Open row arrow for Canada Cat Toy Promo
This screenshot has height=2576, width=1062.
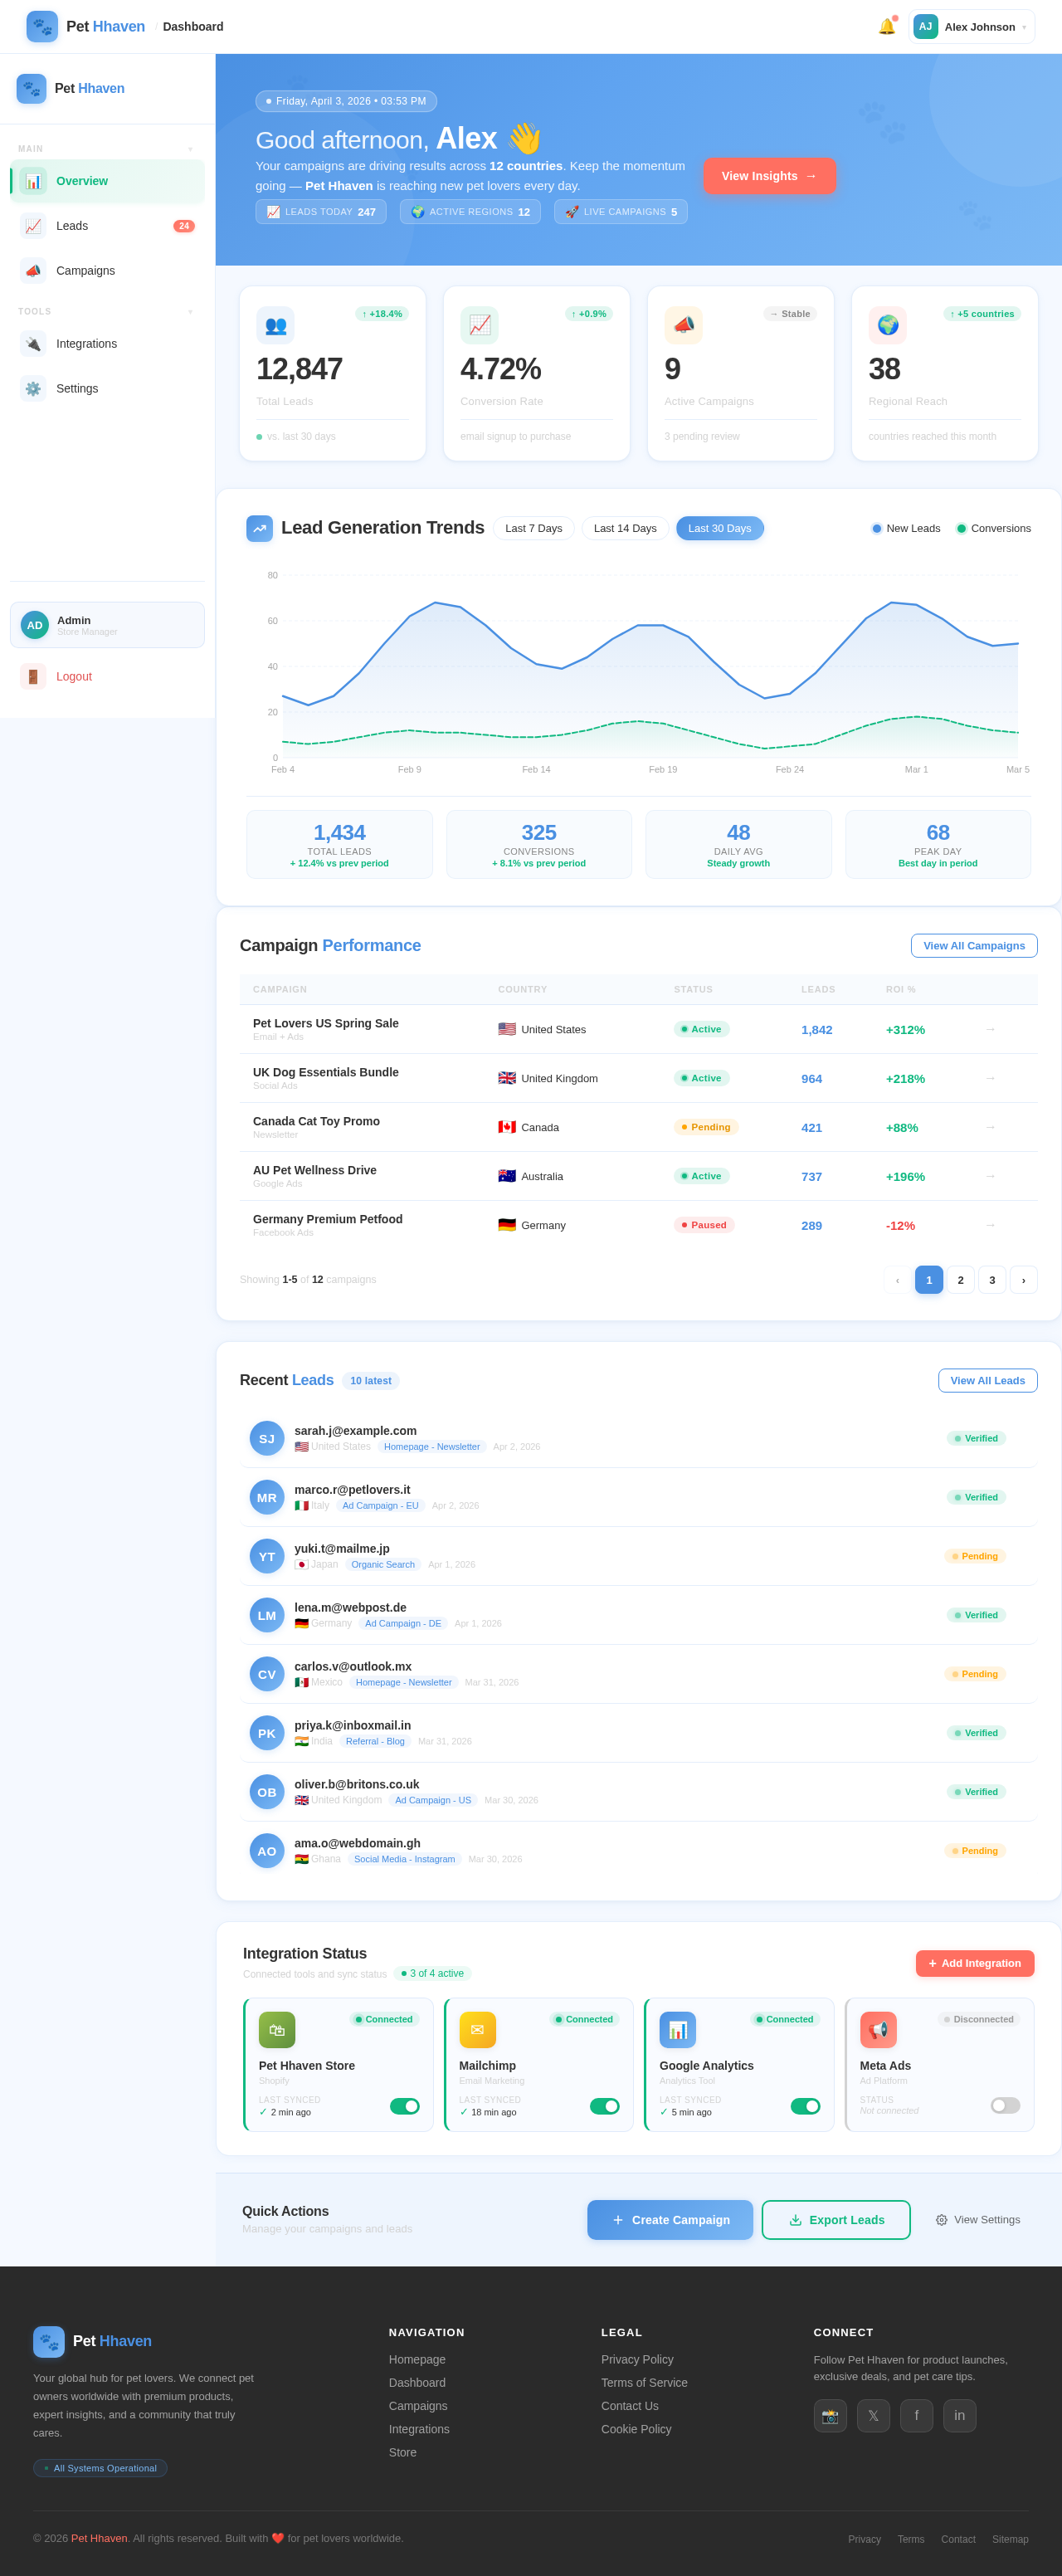click(990, 1127)
